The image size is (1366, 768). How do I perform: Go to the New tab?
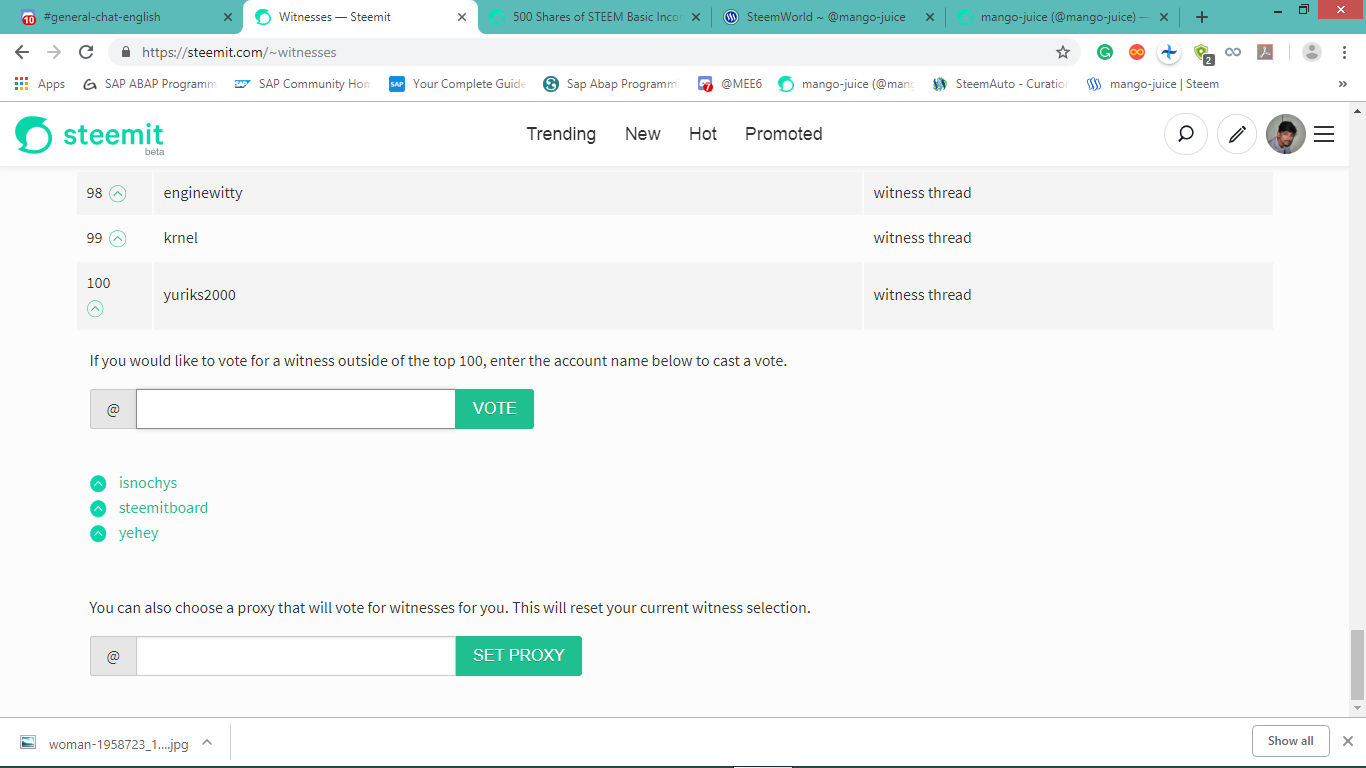(643, 134)
